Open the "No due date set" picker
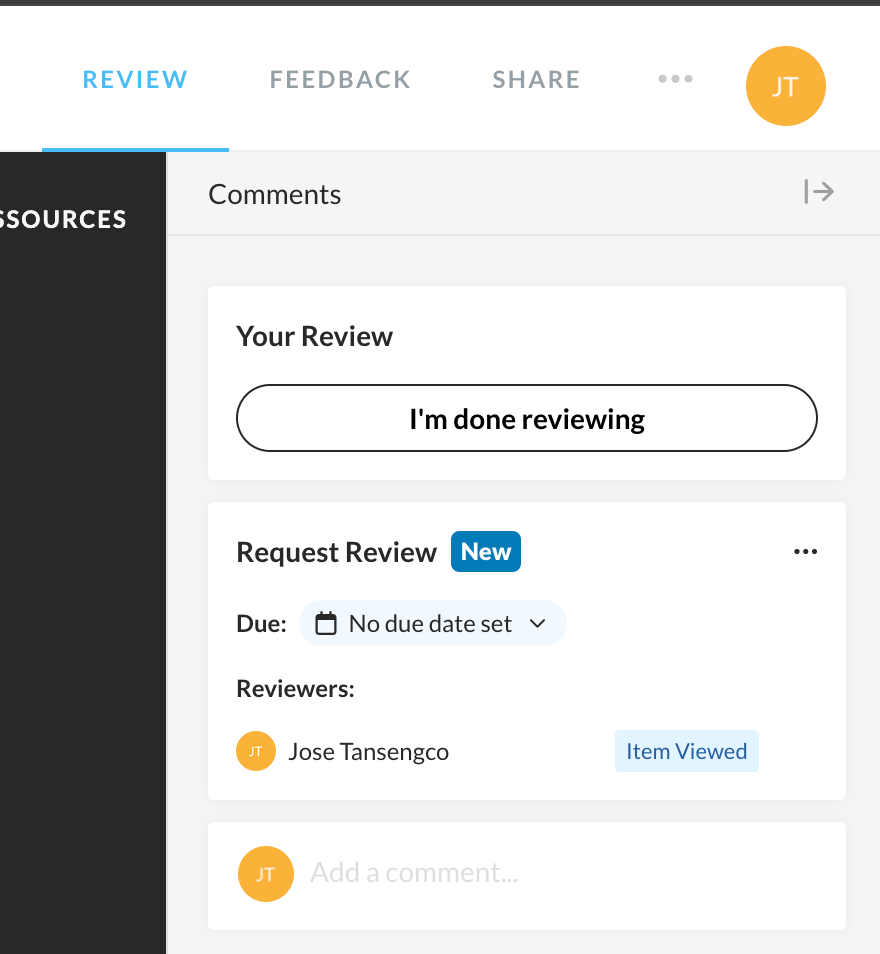 431,624
